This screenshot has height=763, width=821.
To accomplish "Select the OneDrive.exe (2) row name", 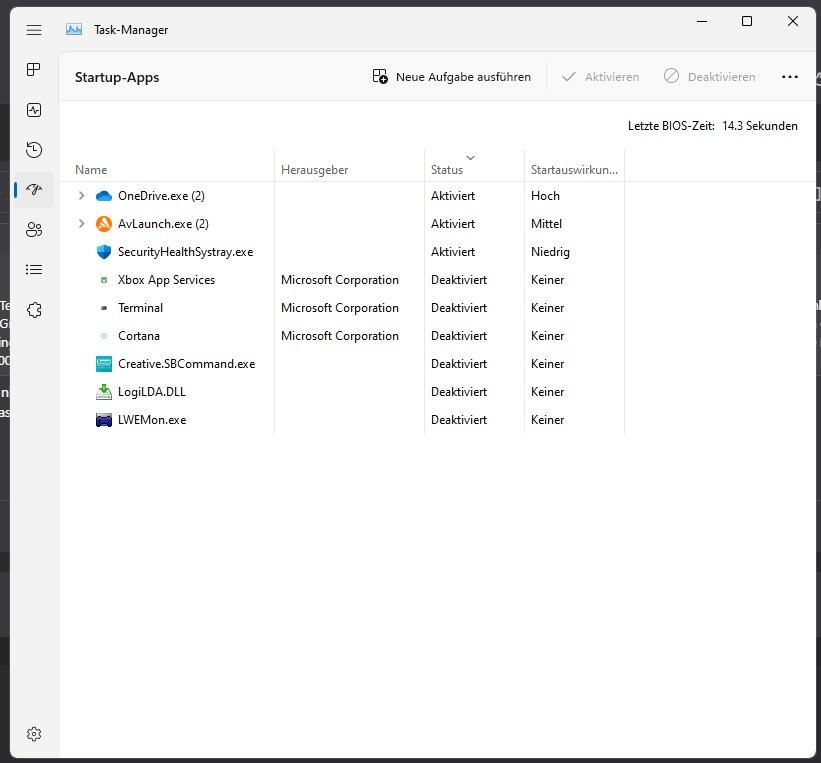I will 161,196.
